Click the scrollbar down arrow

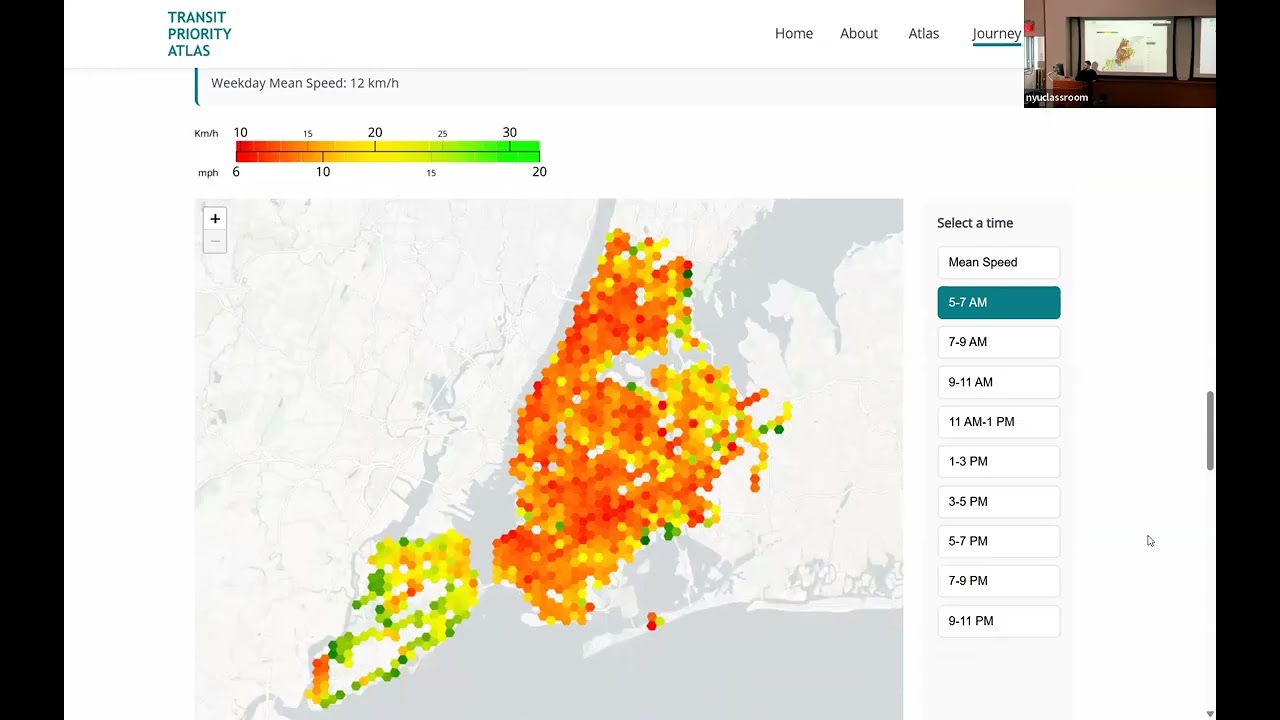[1210, 713]
